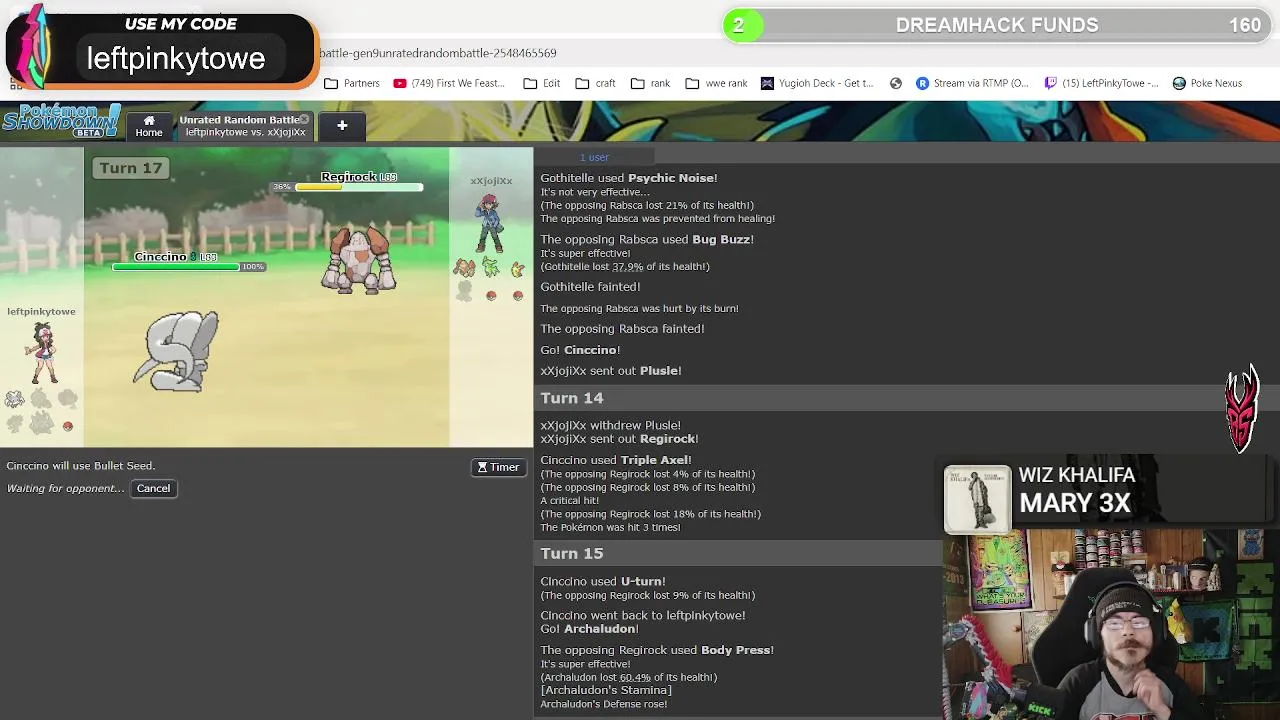Select your Cinccino team icon
1280x720 pixels.
(15, 400)
